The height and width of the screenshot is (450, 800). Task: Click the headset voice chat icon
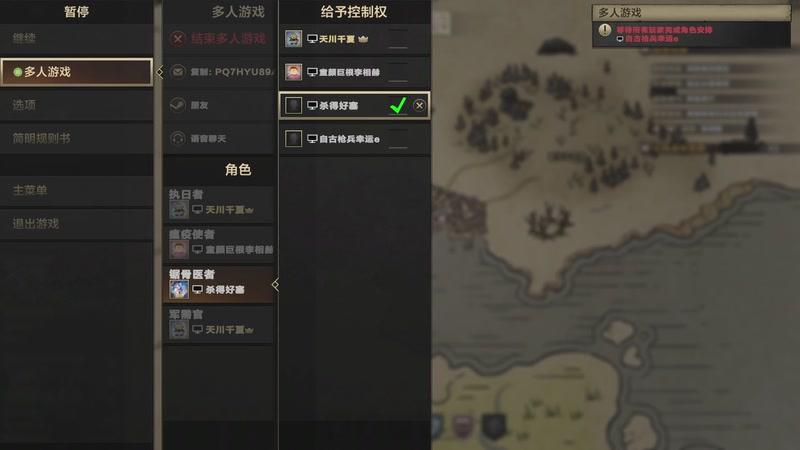pyautogui.click(x=178, y=138)
